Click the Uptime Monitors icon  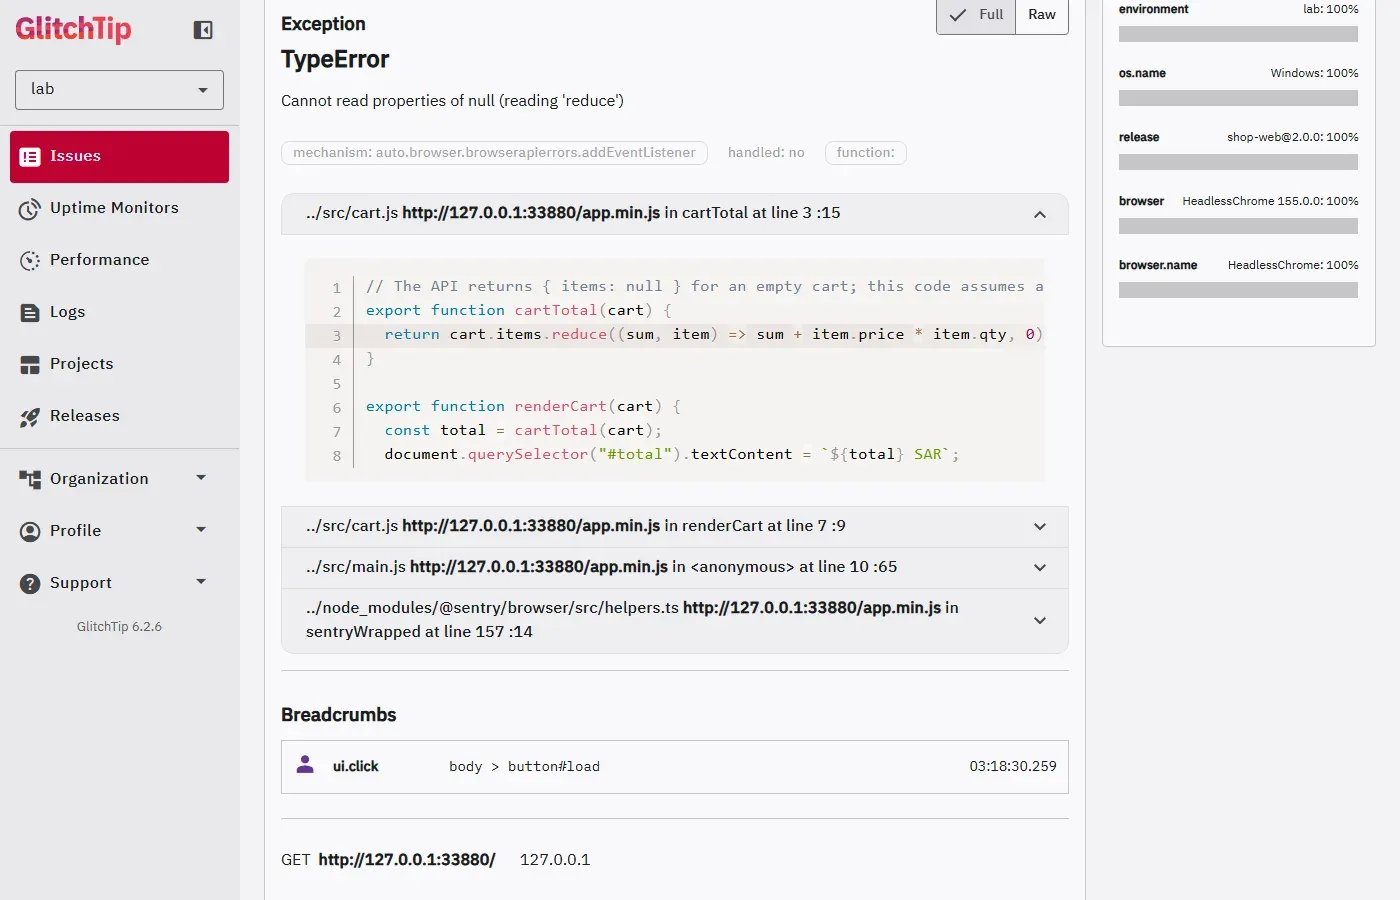click(x=30, y=208)
